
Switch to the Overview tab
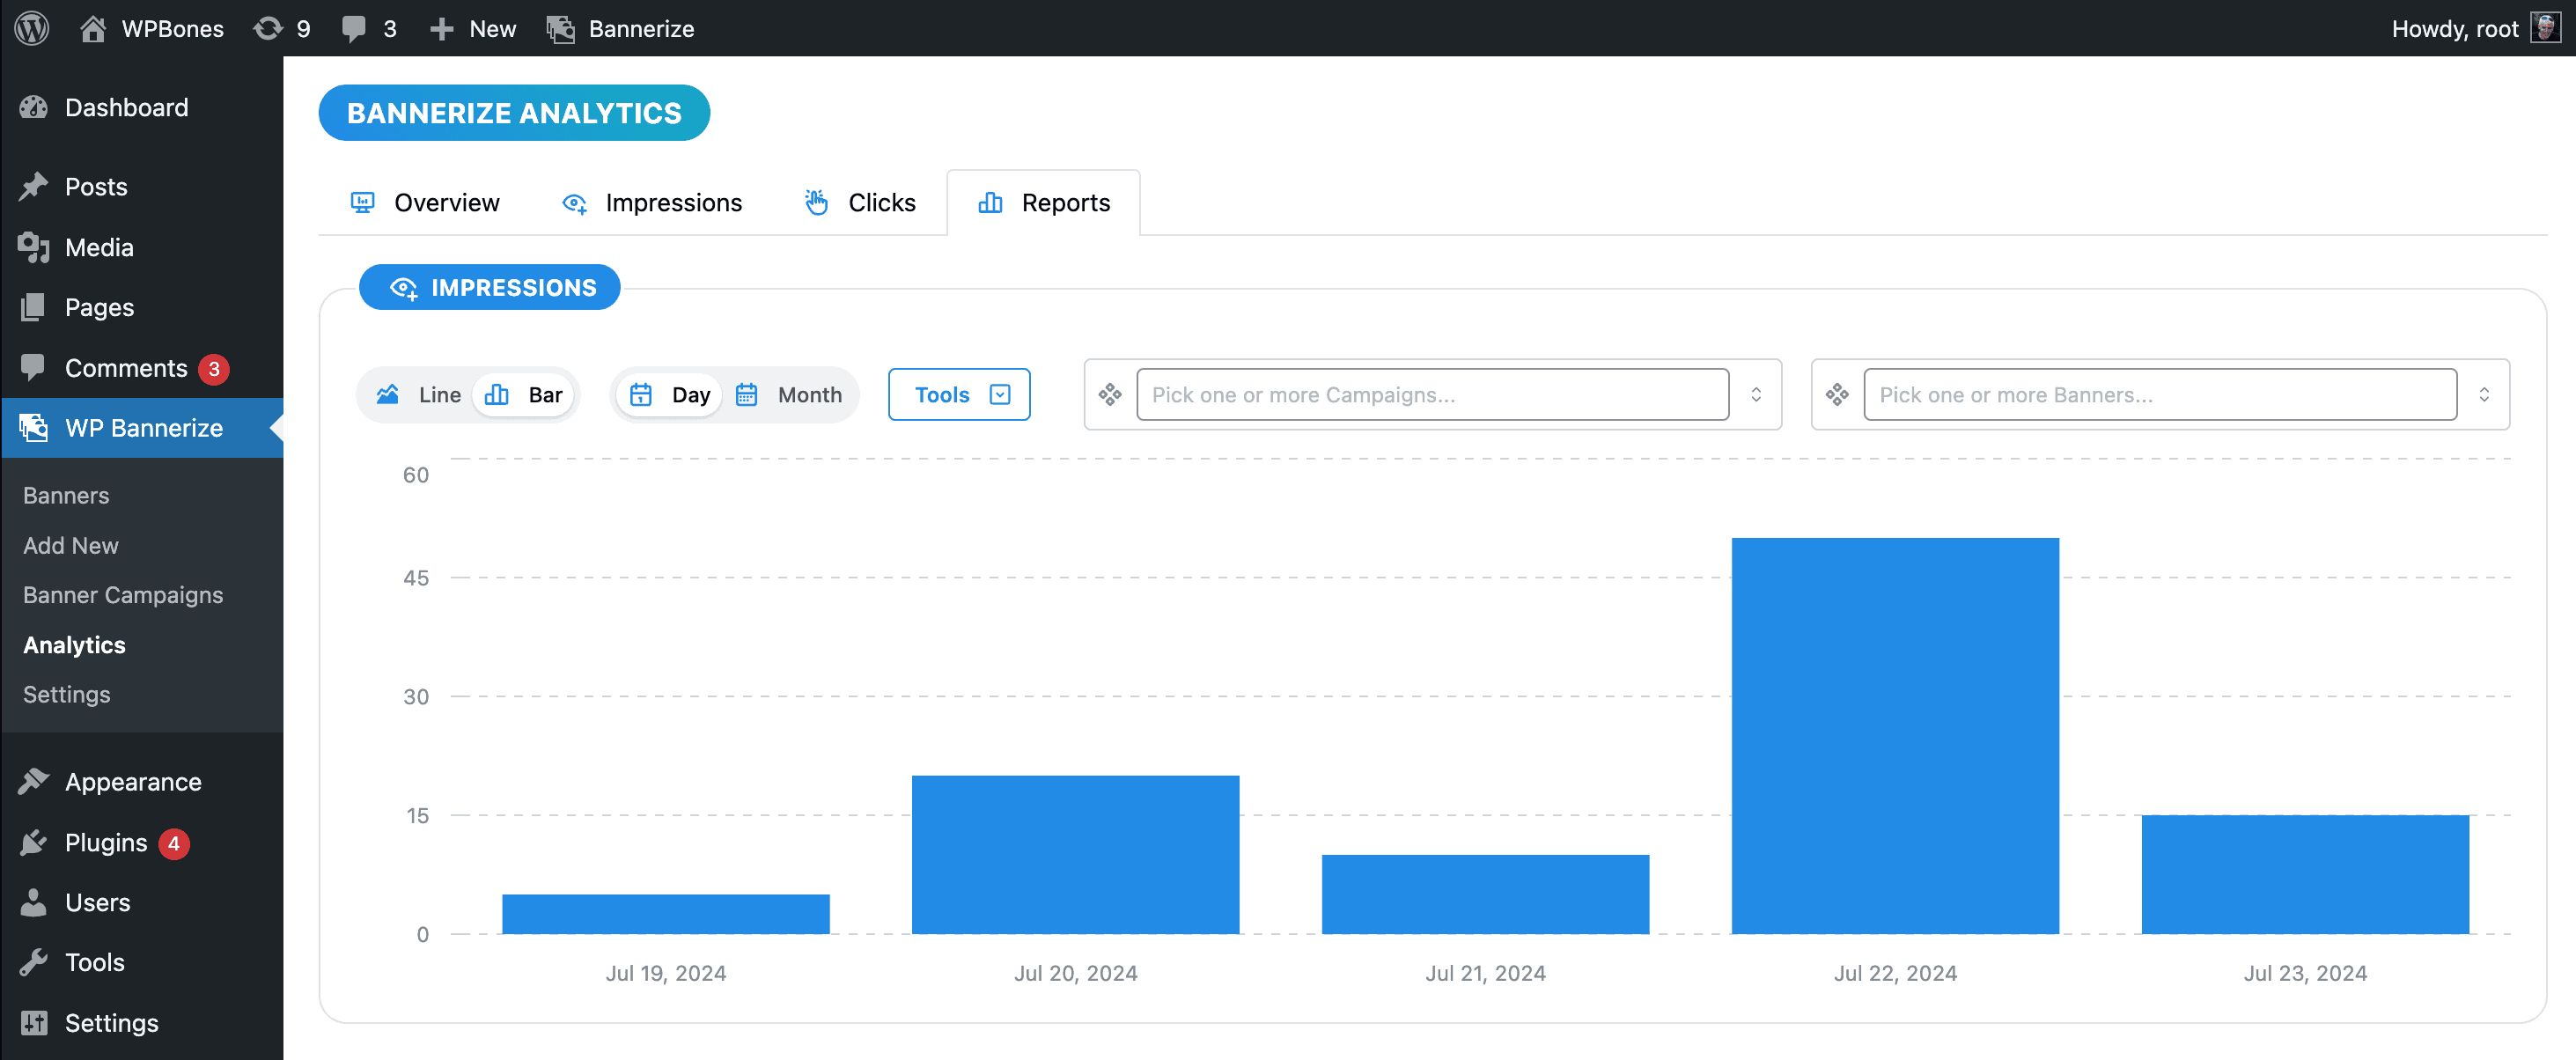[425, 203]
